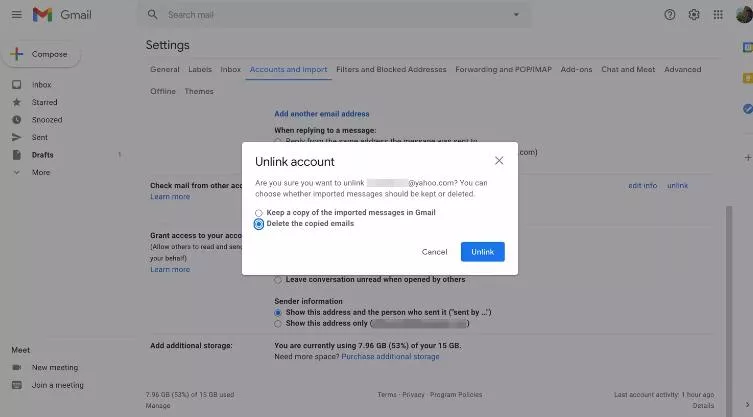Open the Inbox folder
753x417 pixels.
tap(41, 85)
